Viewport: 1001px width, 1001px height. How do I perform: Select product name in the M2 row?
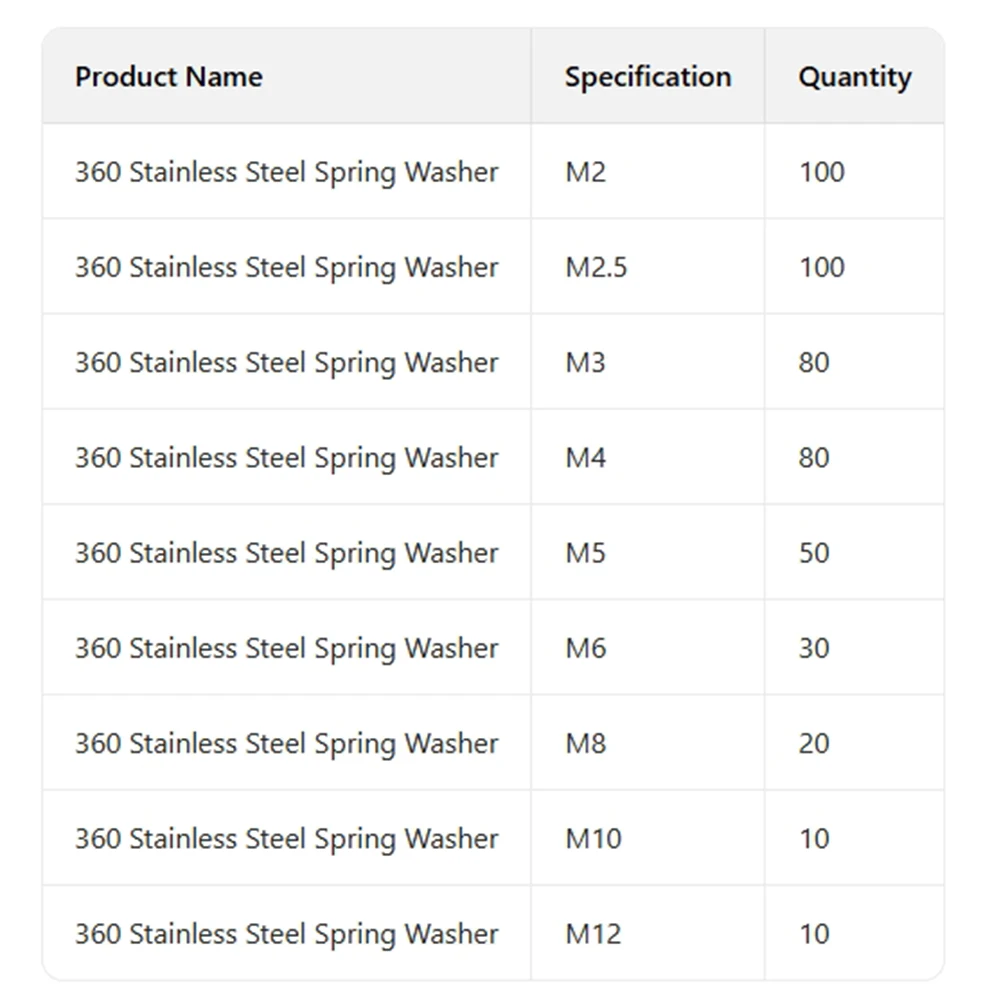click(x=286, y=172)
